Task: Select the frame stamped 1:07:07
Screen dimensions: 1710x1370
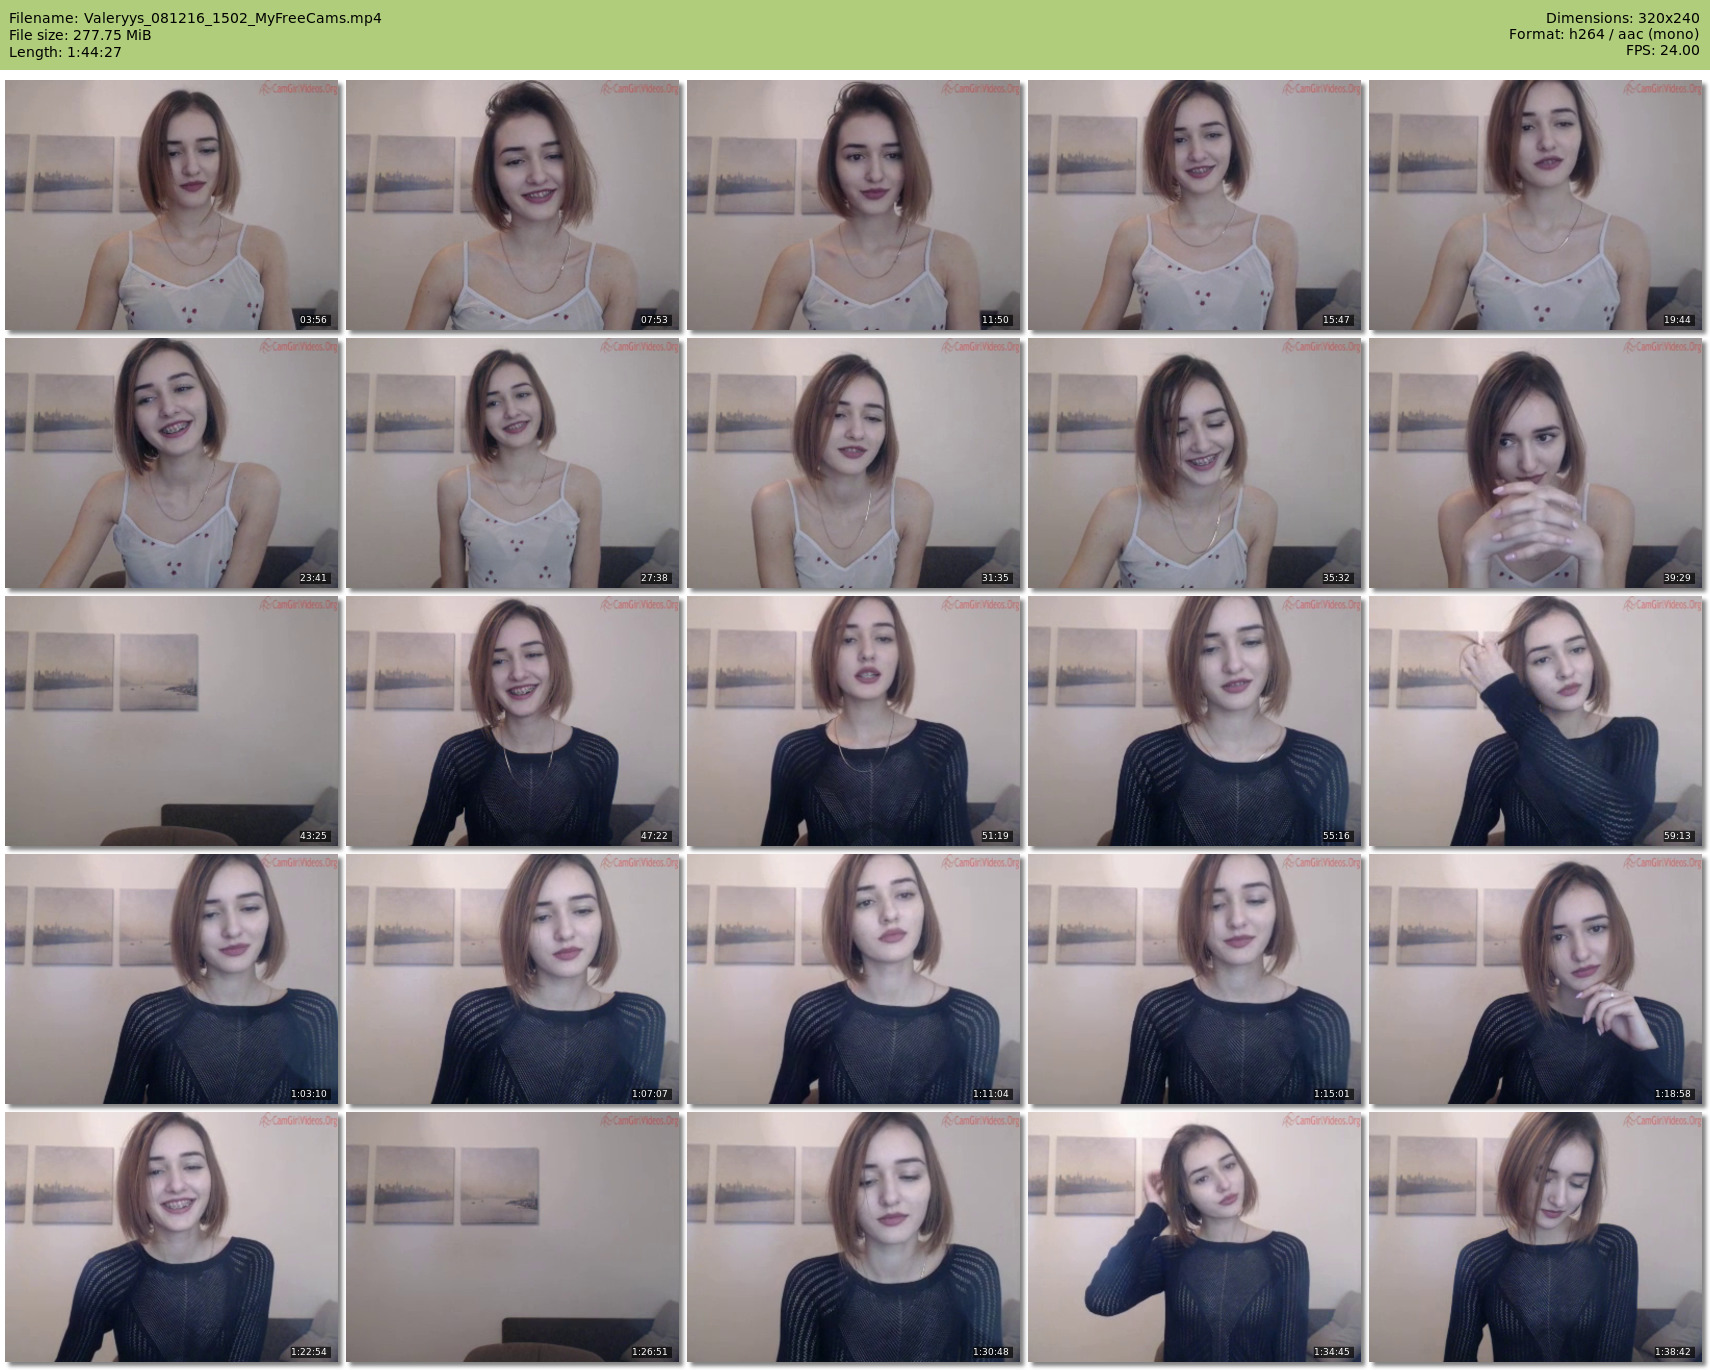Action: [513, 979]
